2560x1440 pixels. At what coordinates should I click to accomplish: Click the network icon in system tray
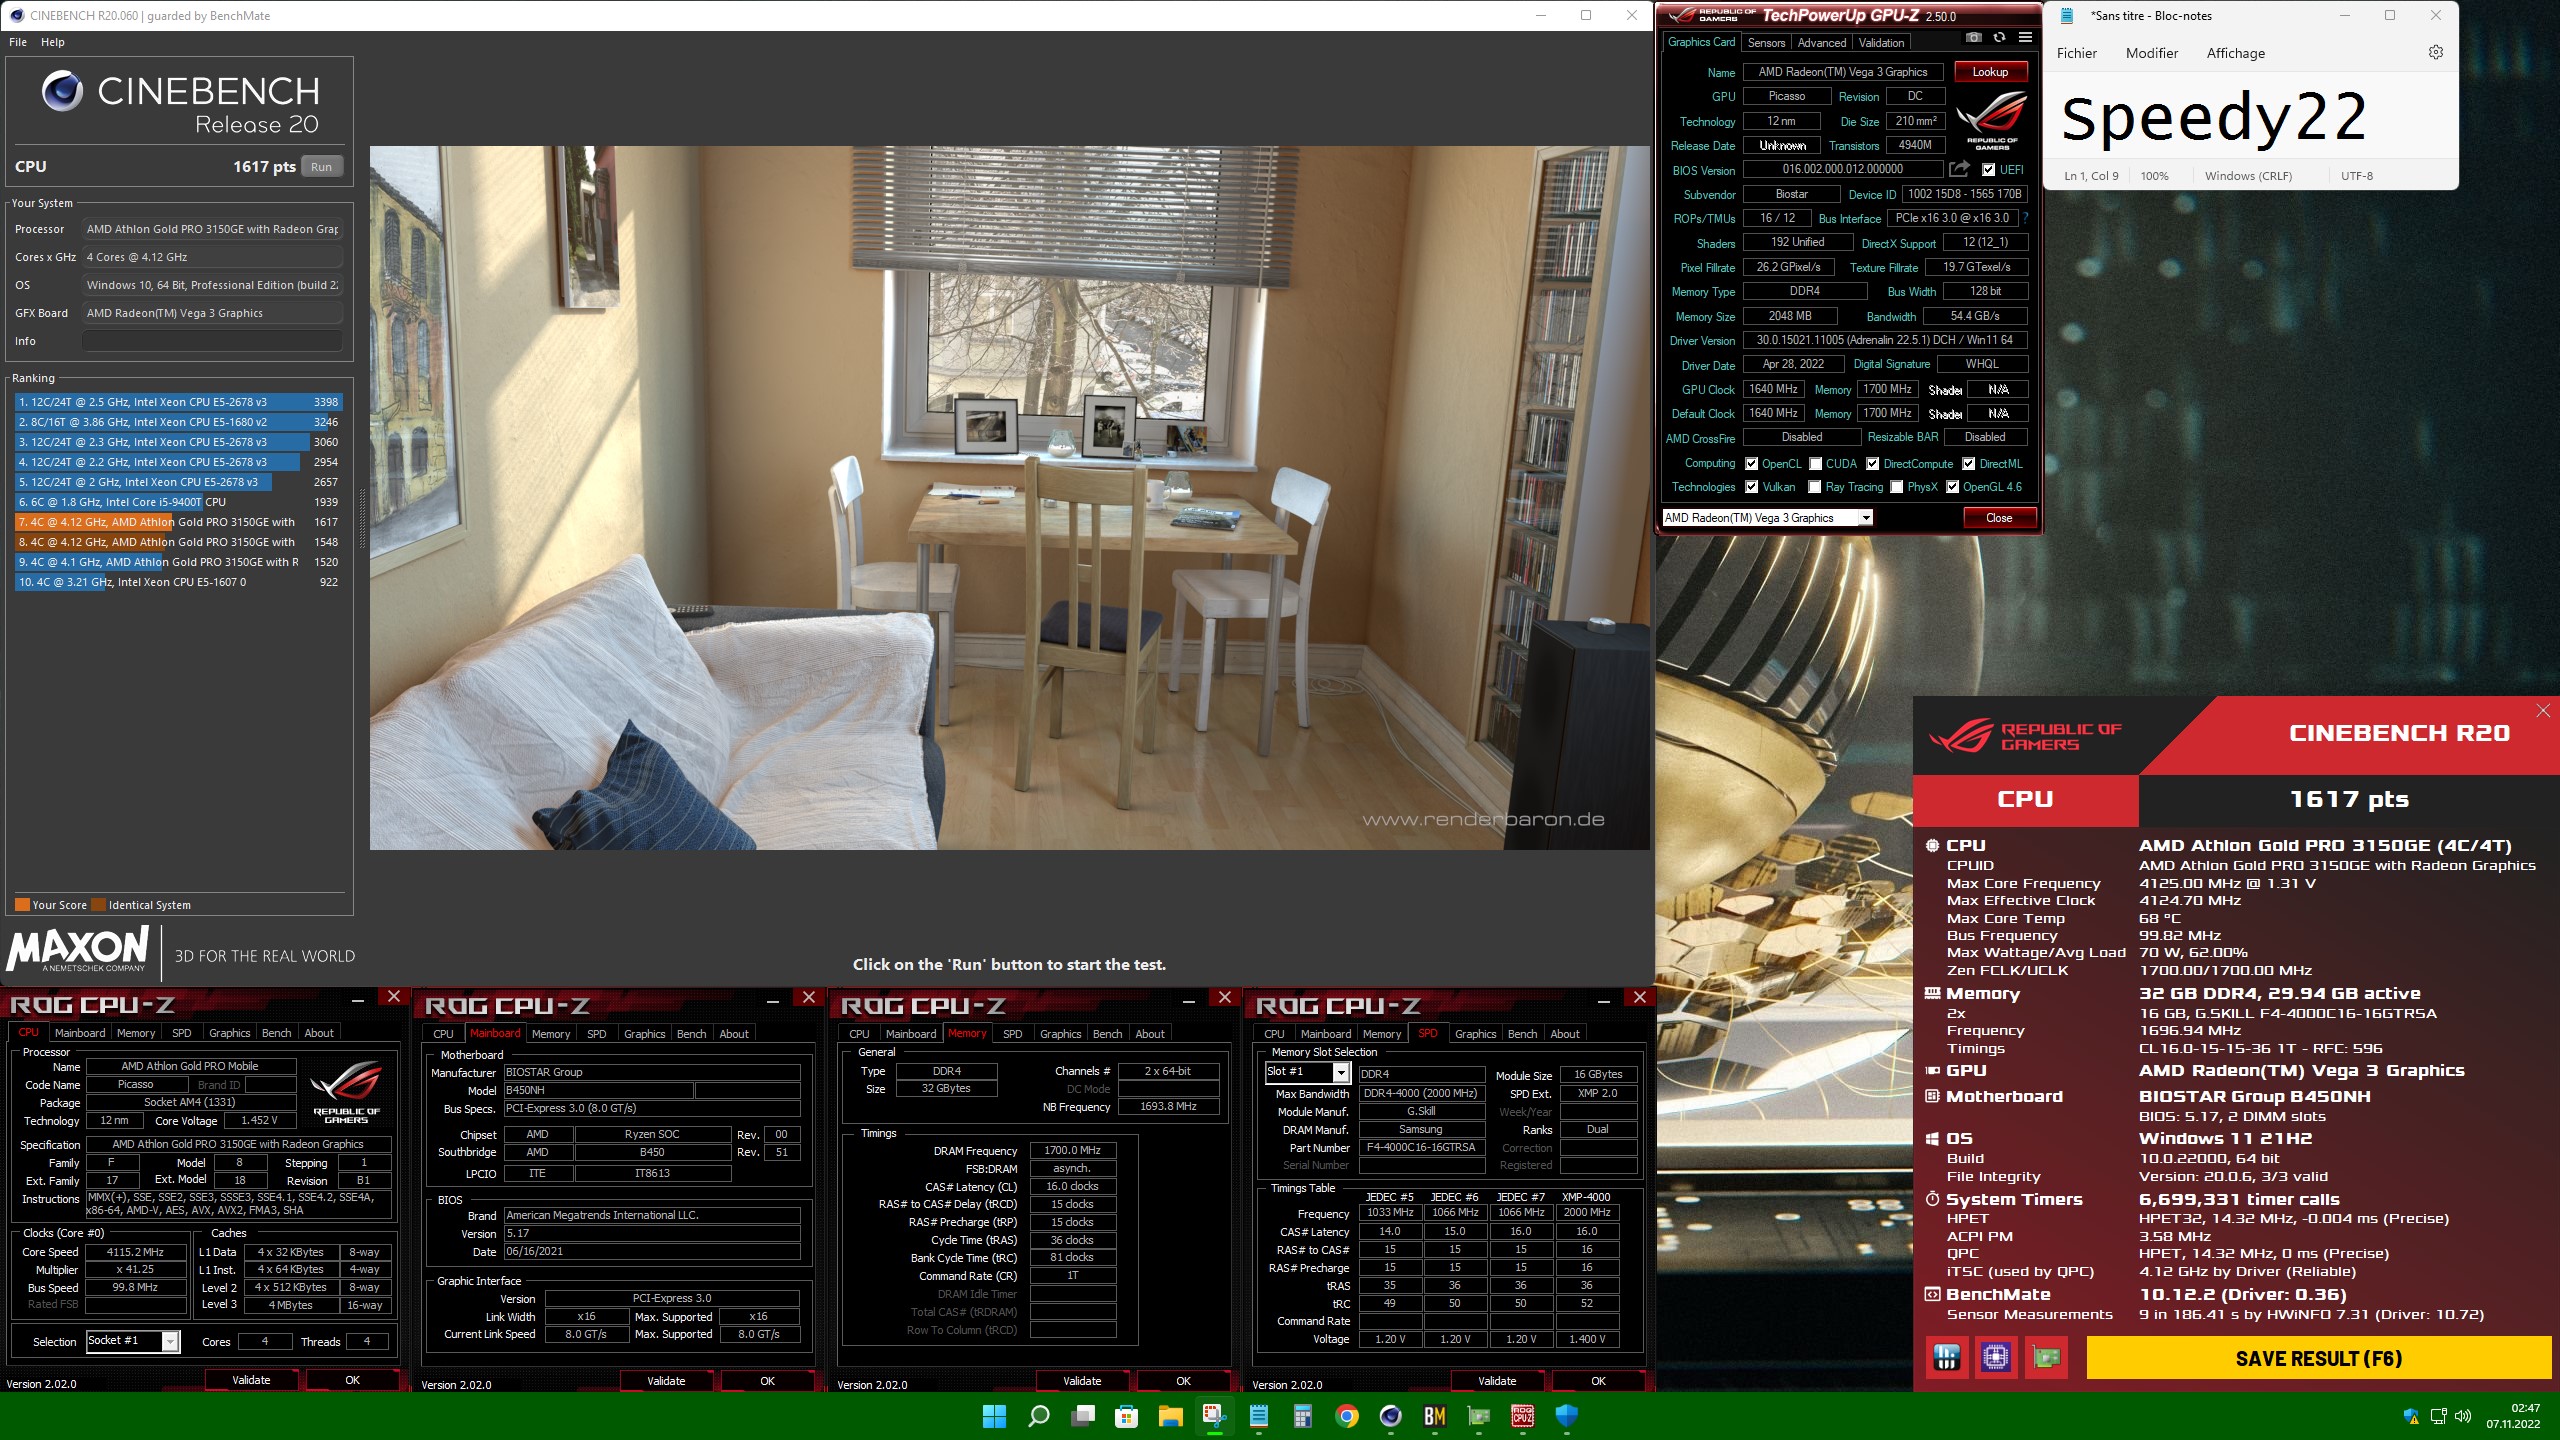(x=2438, y=1416)
